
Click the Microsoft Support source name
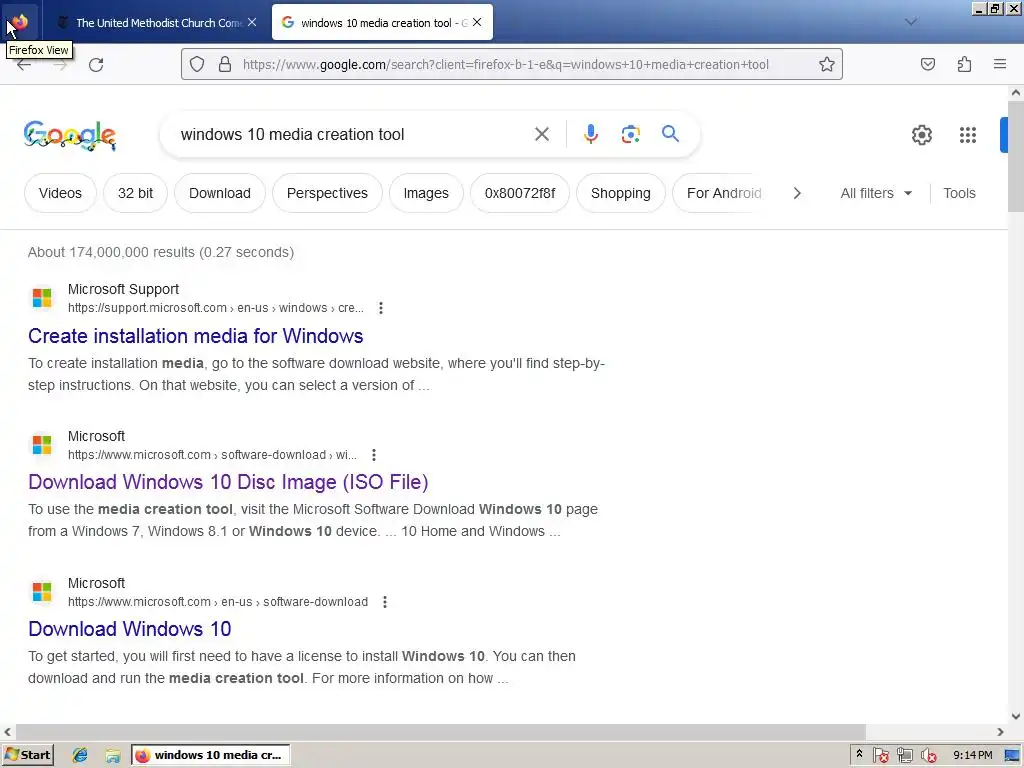point(123,289)
